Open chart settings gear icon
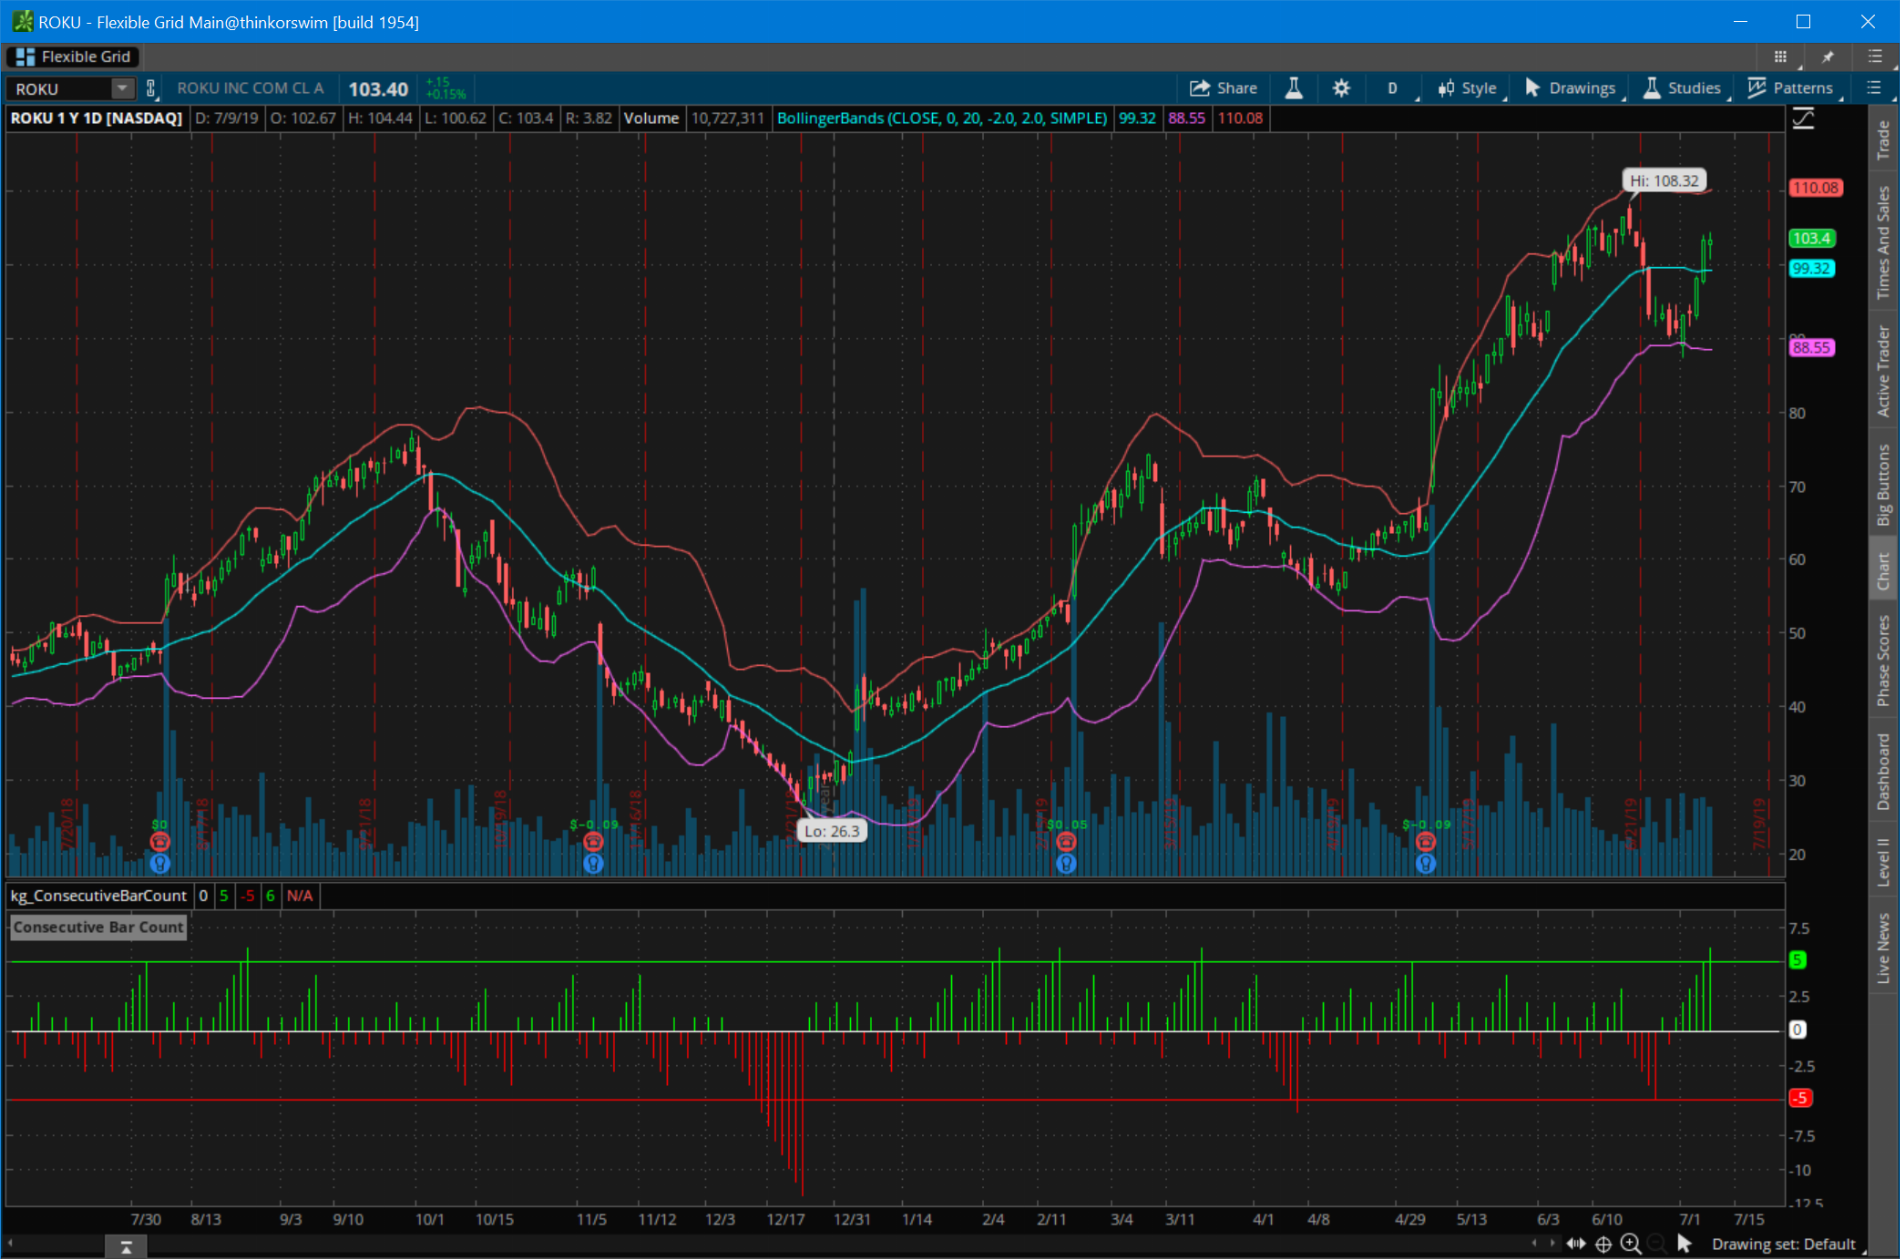Screen dimensions: 1900x1259 point(1341,88)
